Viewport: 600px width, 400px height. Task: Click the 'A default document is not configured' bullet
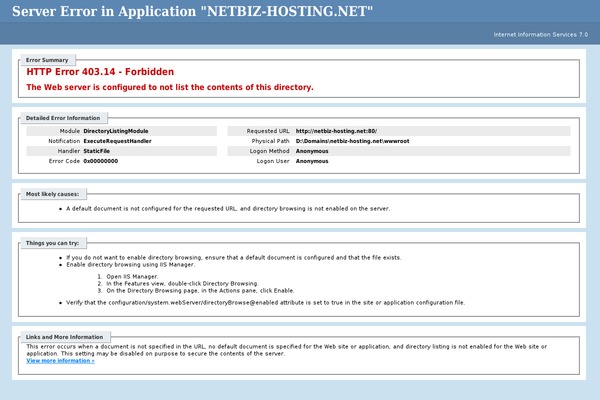pyautogui.click(x=228, y=209)
